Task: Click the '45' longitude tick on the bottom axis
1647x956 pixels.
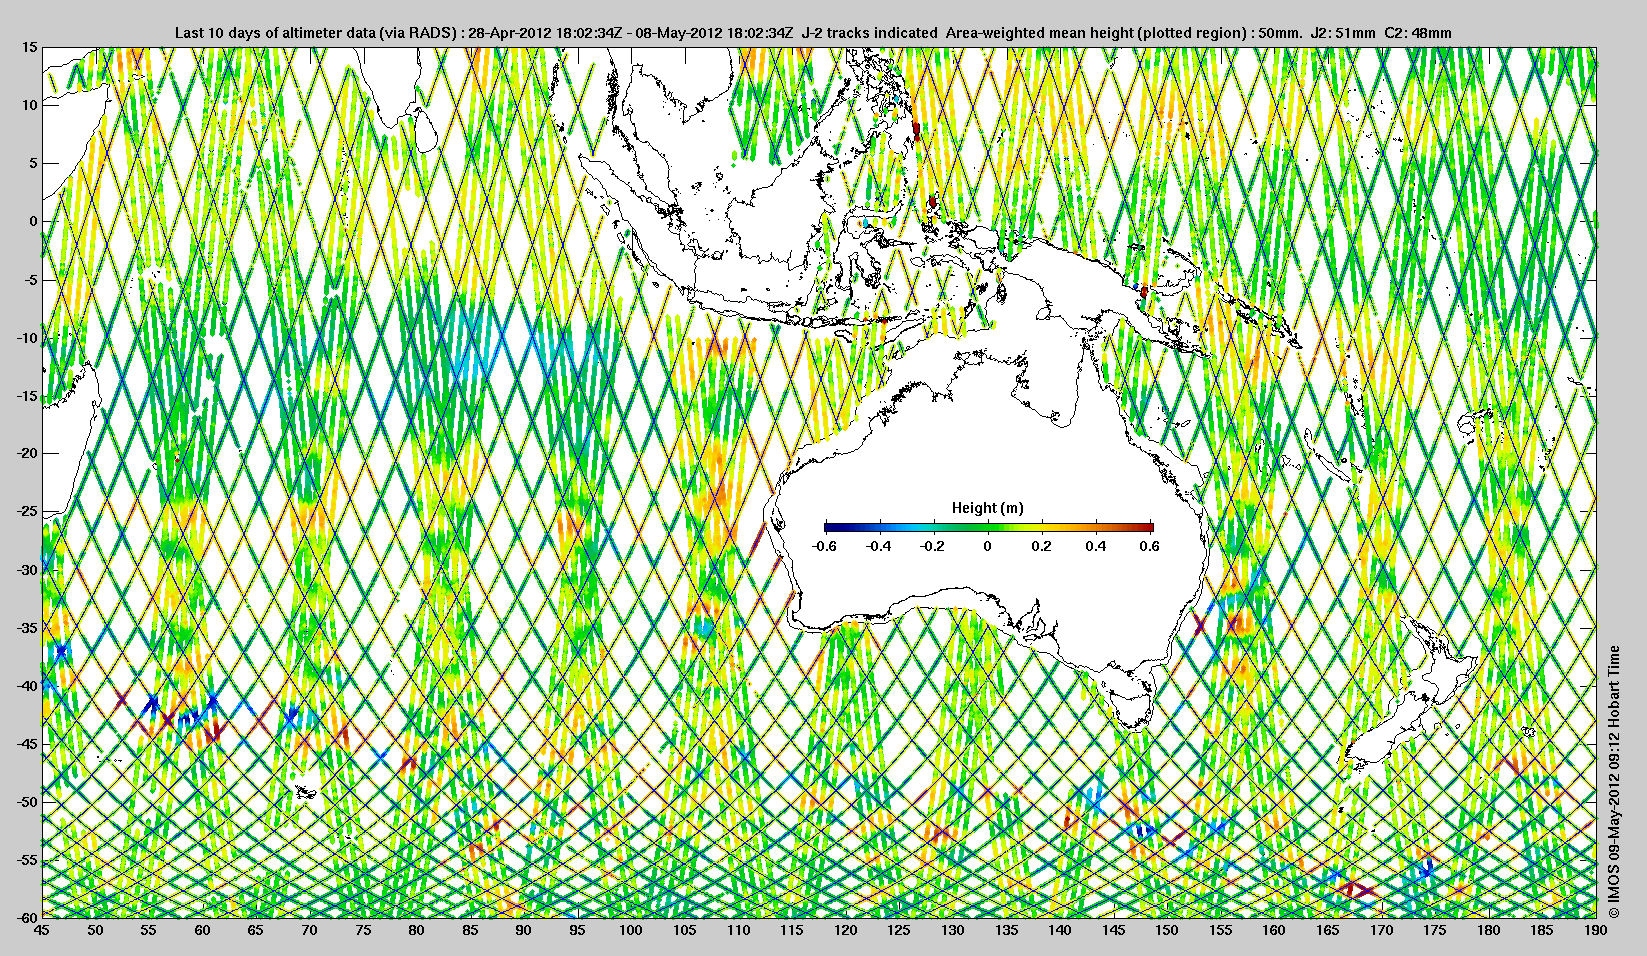Action: click(42, 930)
